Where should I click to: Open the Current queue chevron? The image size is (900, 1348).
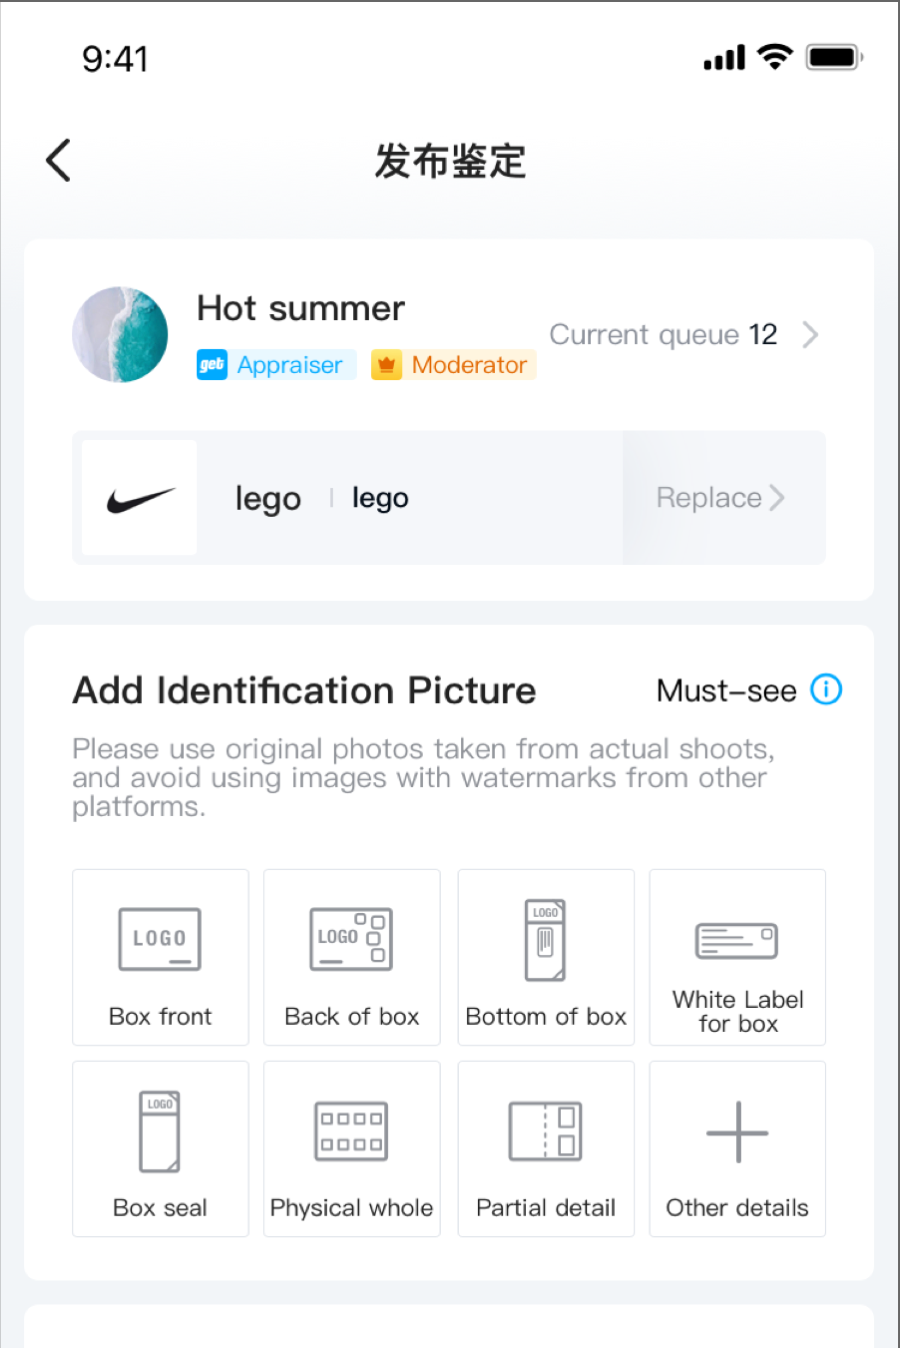(810, 335)
